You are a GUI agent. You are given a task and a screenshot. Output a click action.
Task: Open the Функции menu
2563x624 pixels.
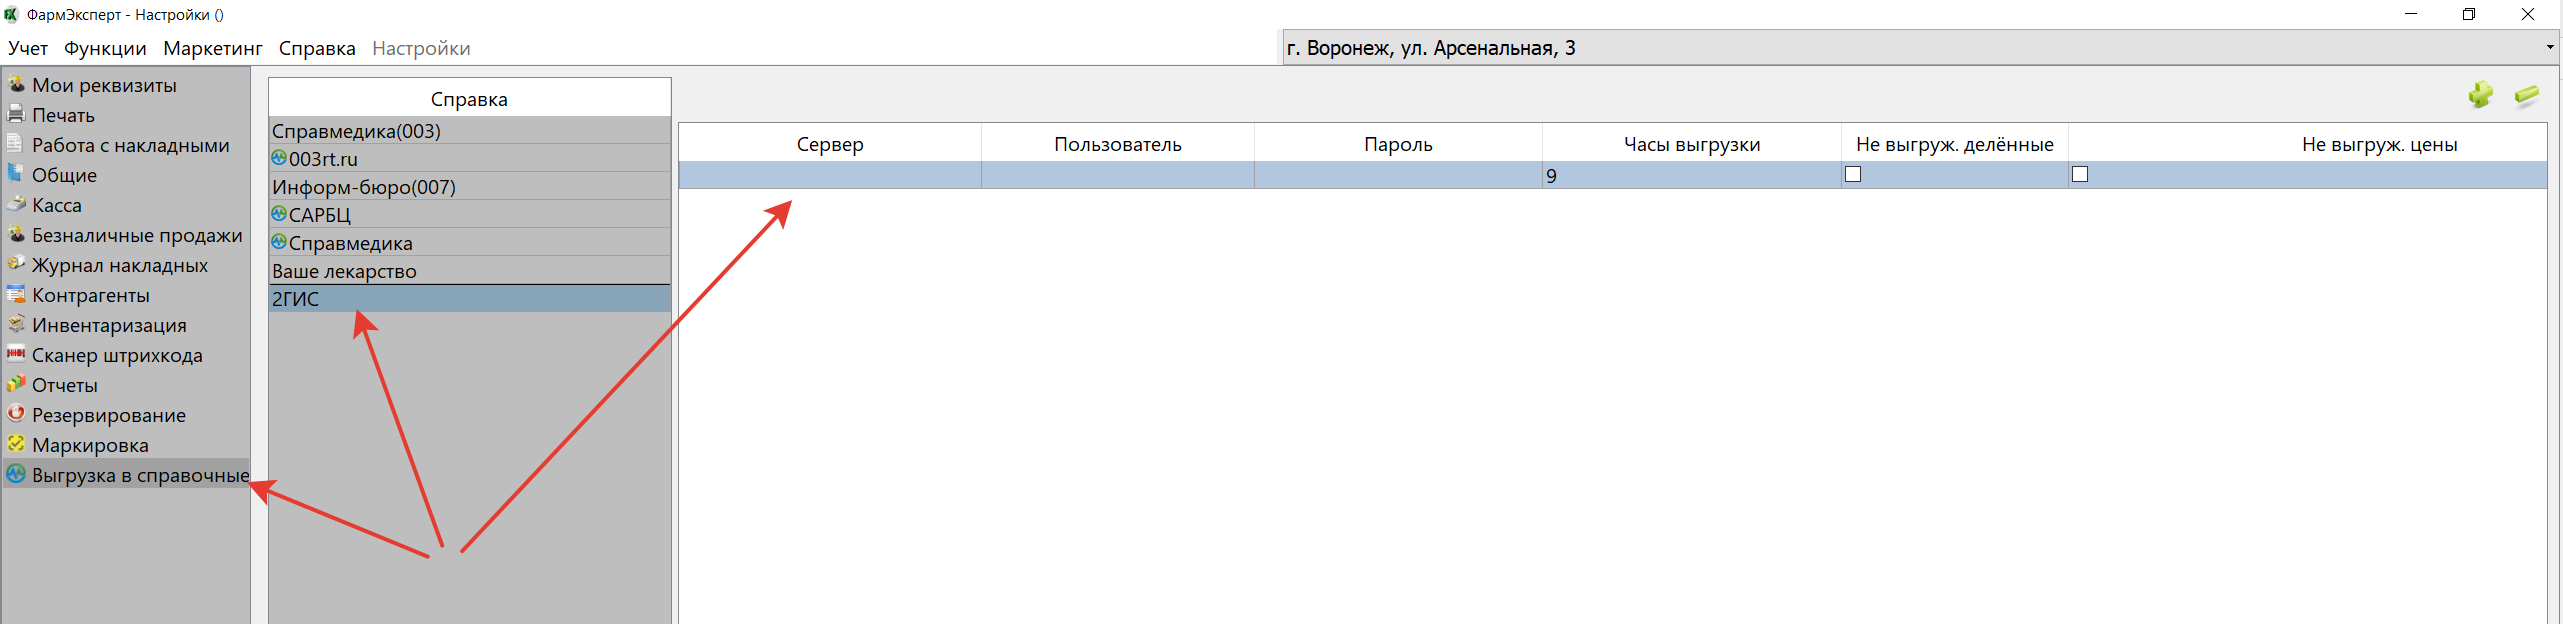click(x=105, y=48)
